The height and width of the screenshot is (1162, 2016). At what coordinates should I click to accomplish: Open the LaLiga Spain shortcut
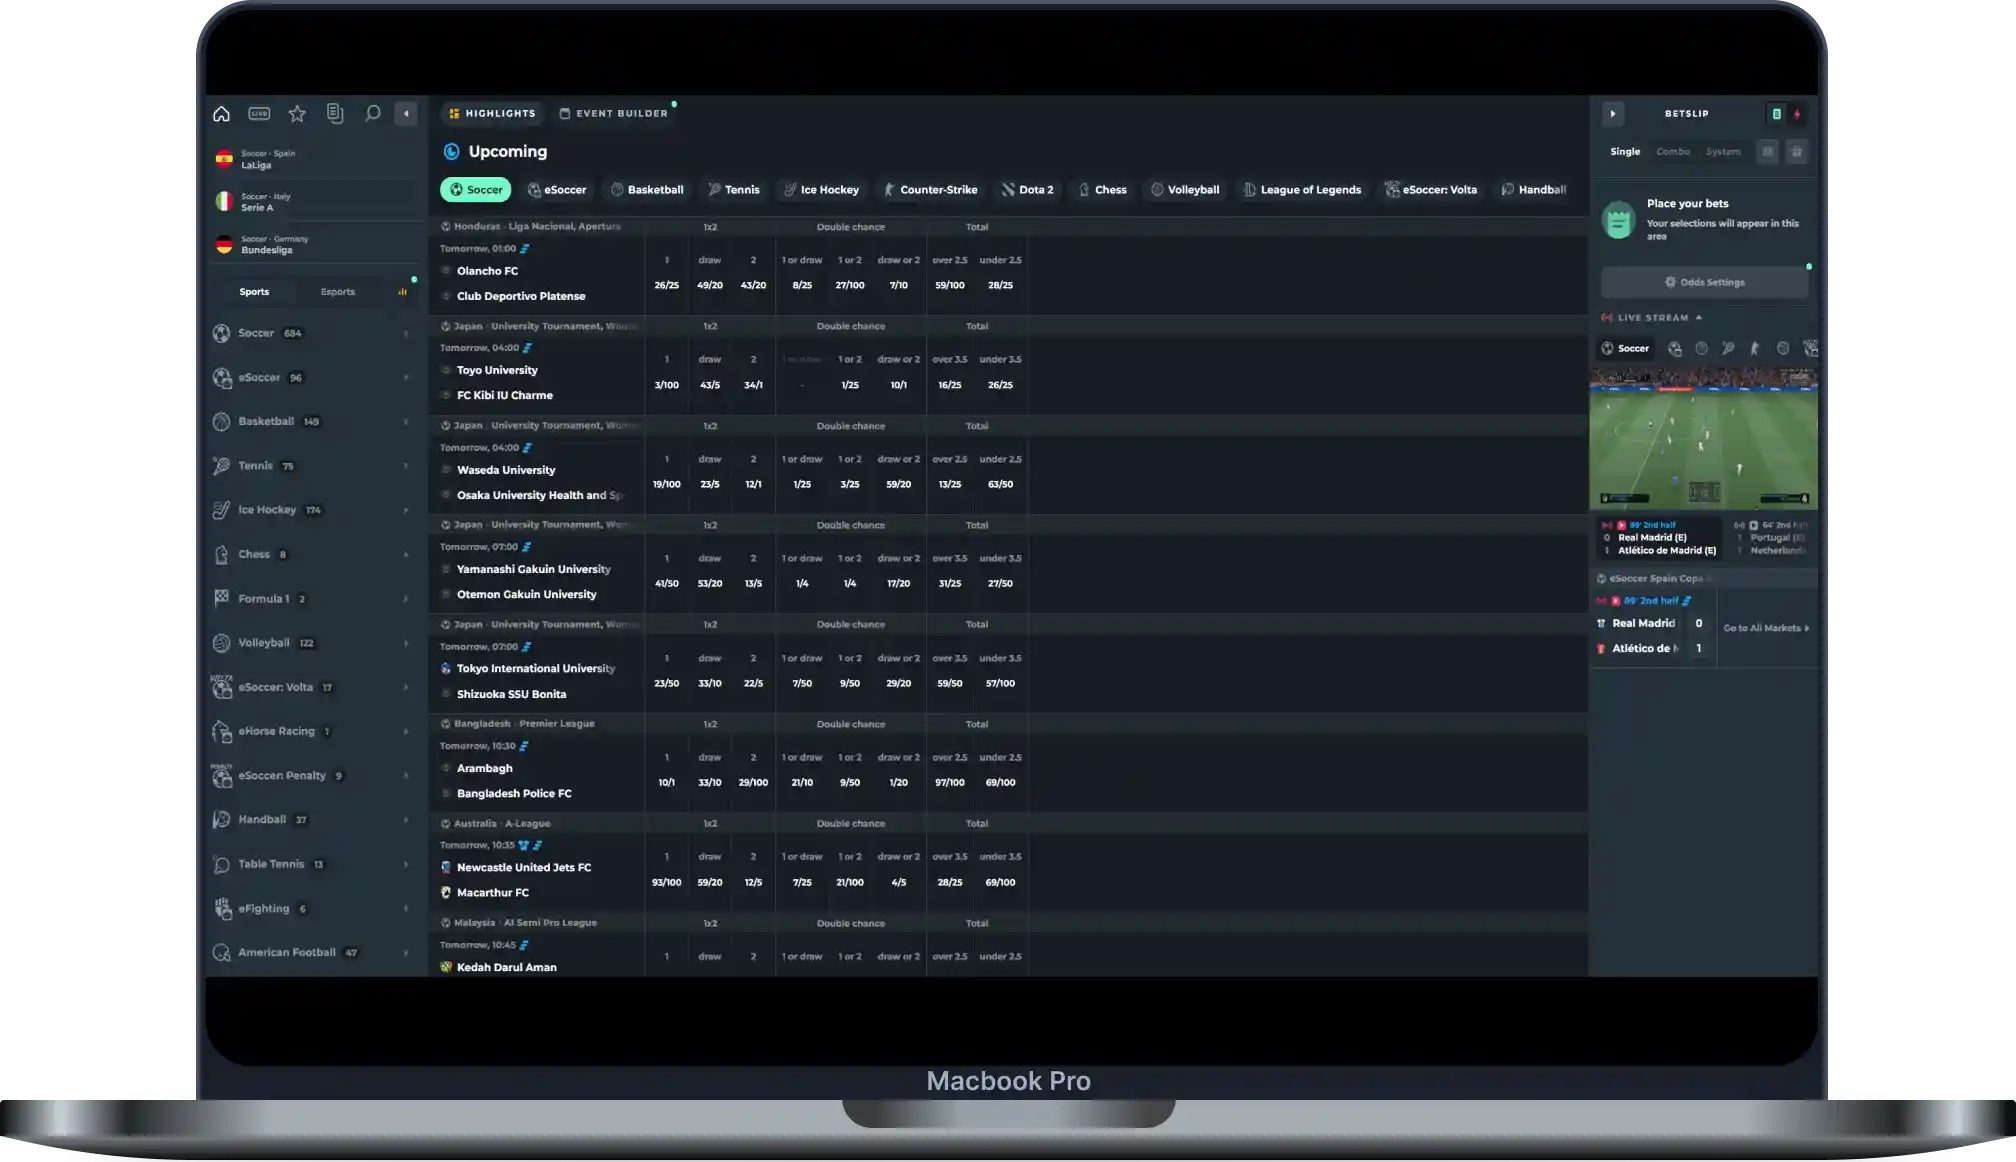click(315, 159)
